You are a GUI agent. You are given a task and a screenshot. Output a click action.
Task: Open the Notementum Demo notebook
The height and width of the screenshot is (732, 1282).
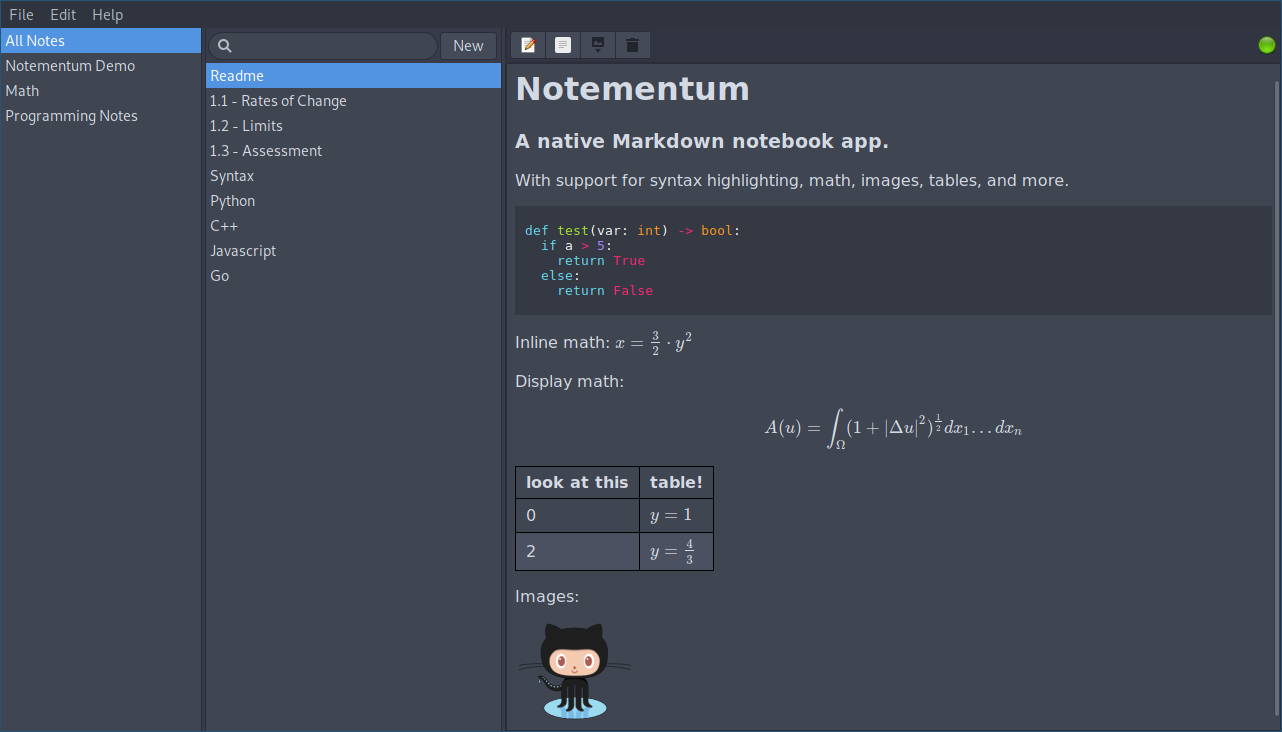[70, 66]
